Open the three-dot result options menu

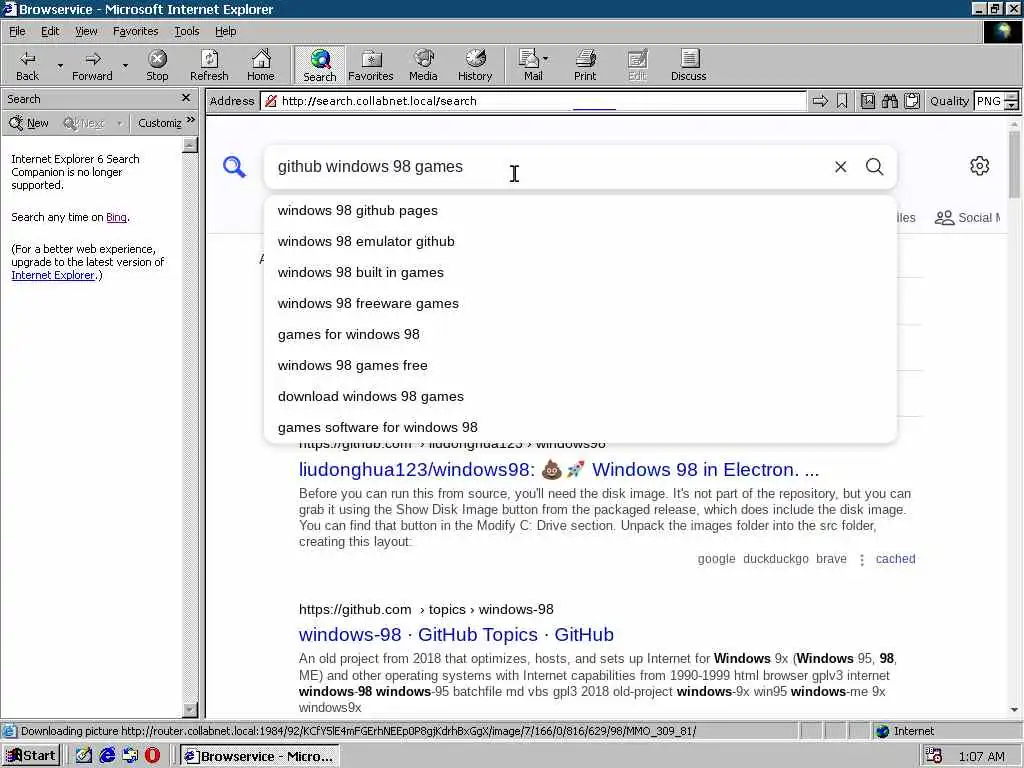point(862,560)
